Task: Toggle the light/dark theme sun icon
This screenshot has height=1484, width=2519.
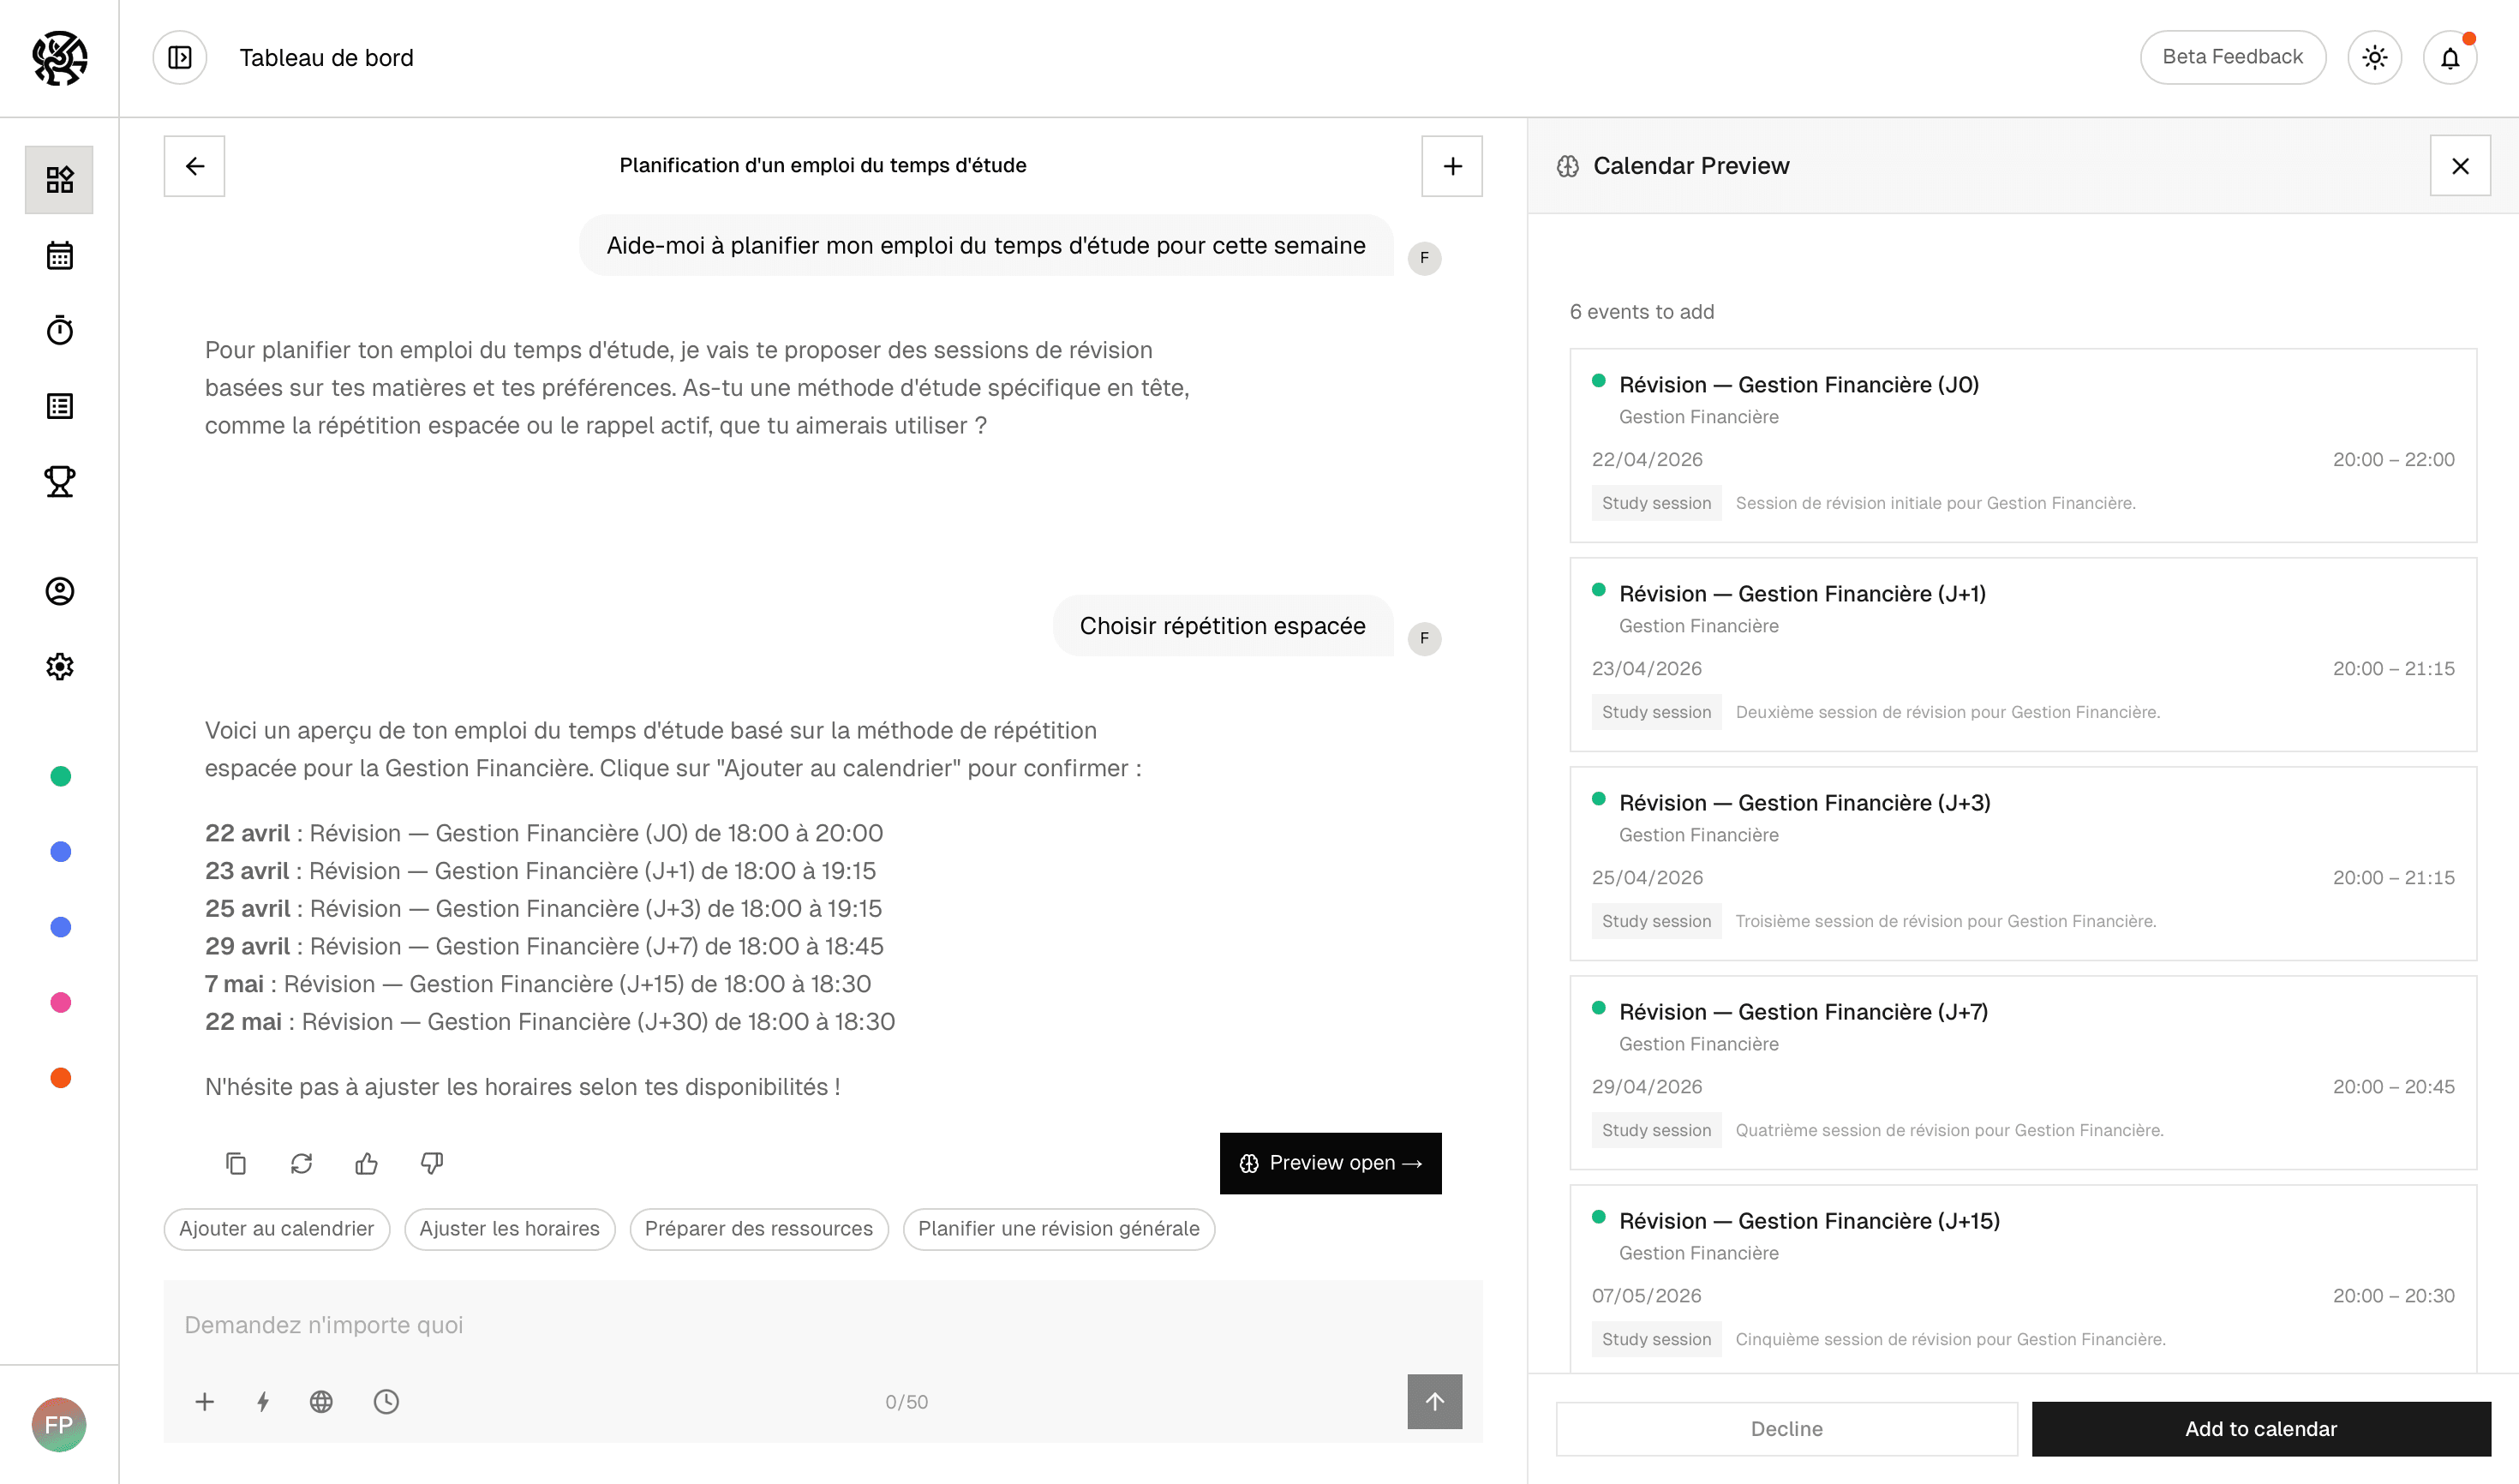Action: coord(2375,57)
